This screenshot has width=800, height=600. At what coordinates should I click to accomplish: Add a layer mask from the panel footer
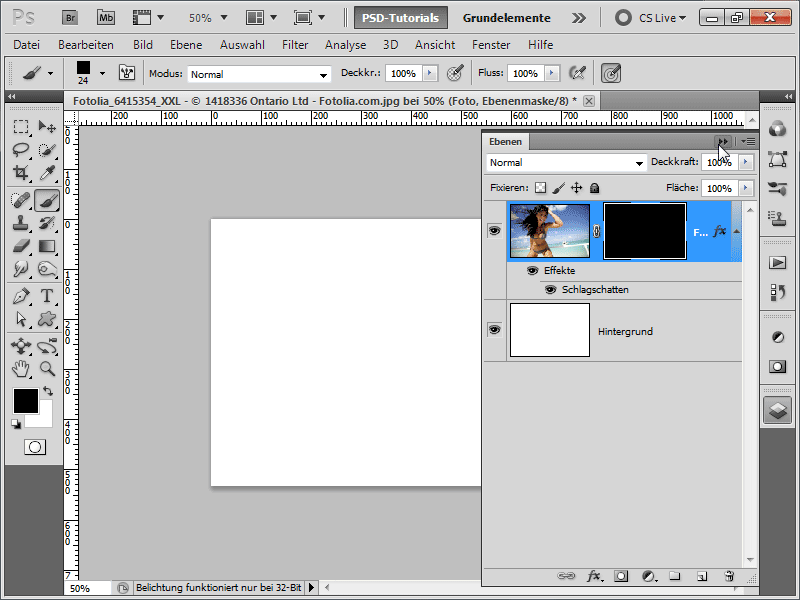click(621, 576)
